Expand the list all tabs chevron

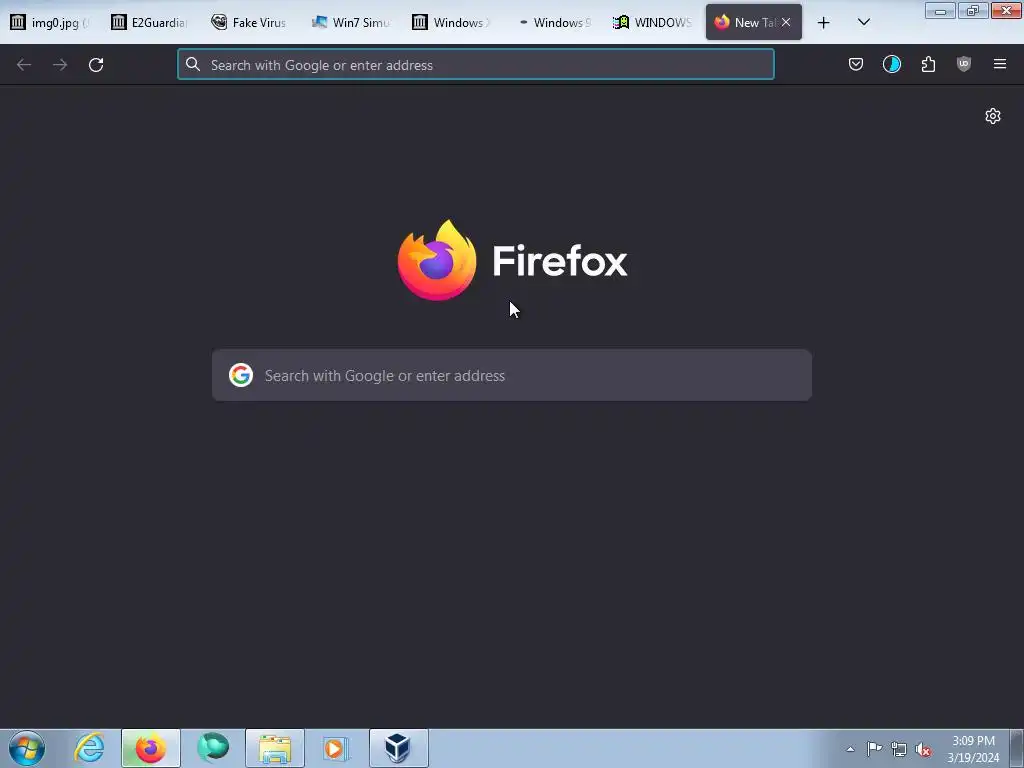point(863,22)
